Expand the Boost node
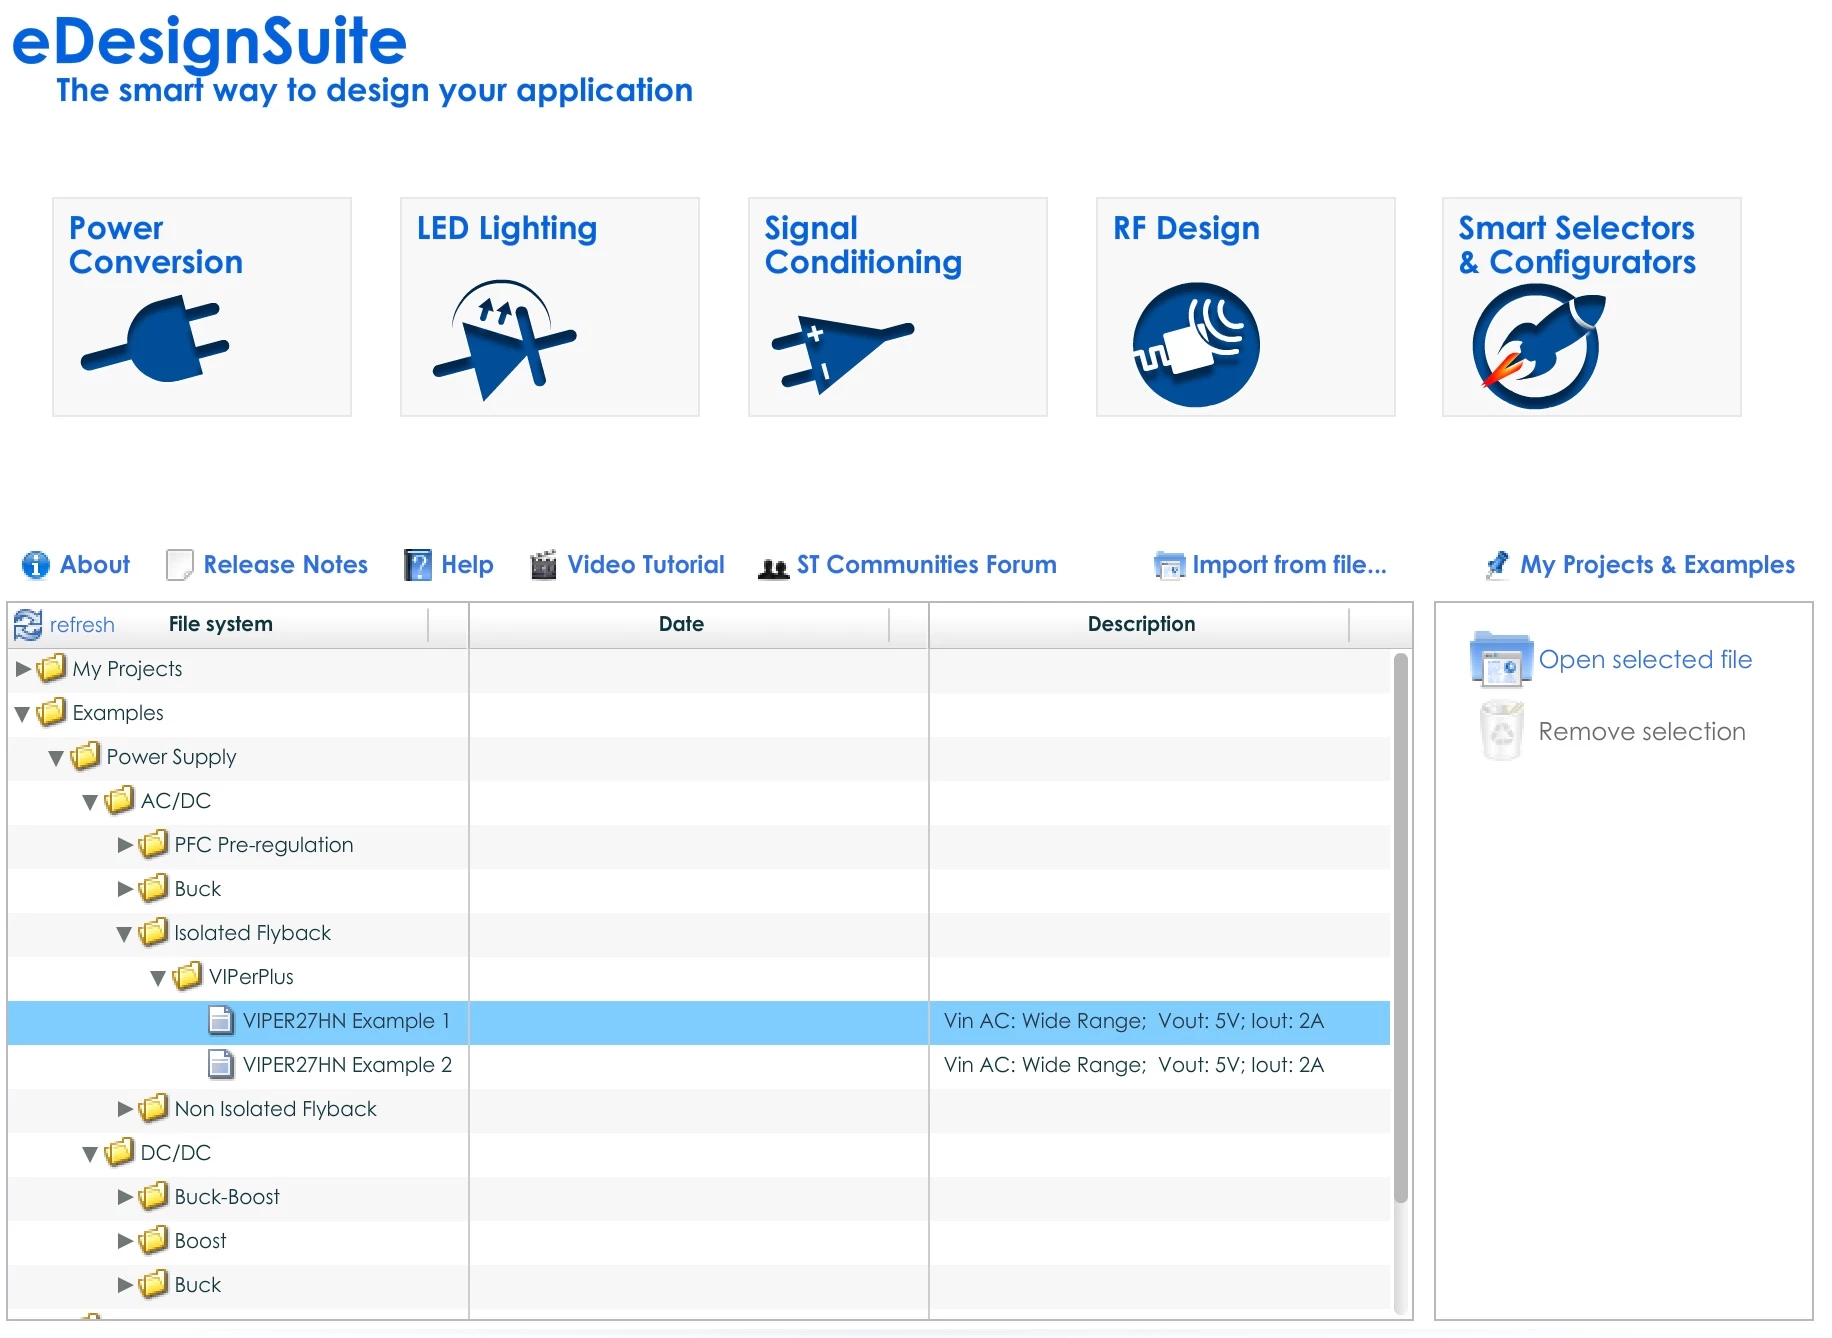Viewport: 1832px width, 1338px height. (125, 1240)
